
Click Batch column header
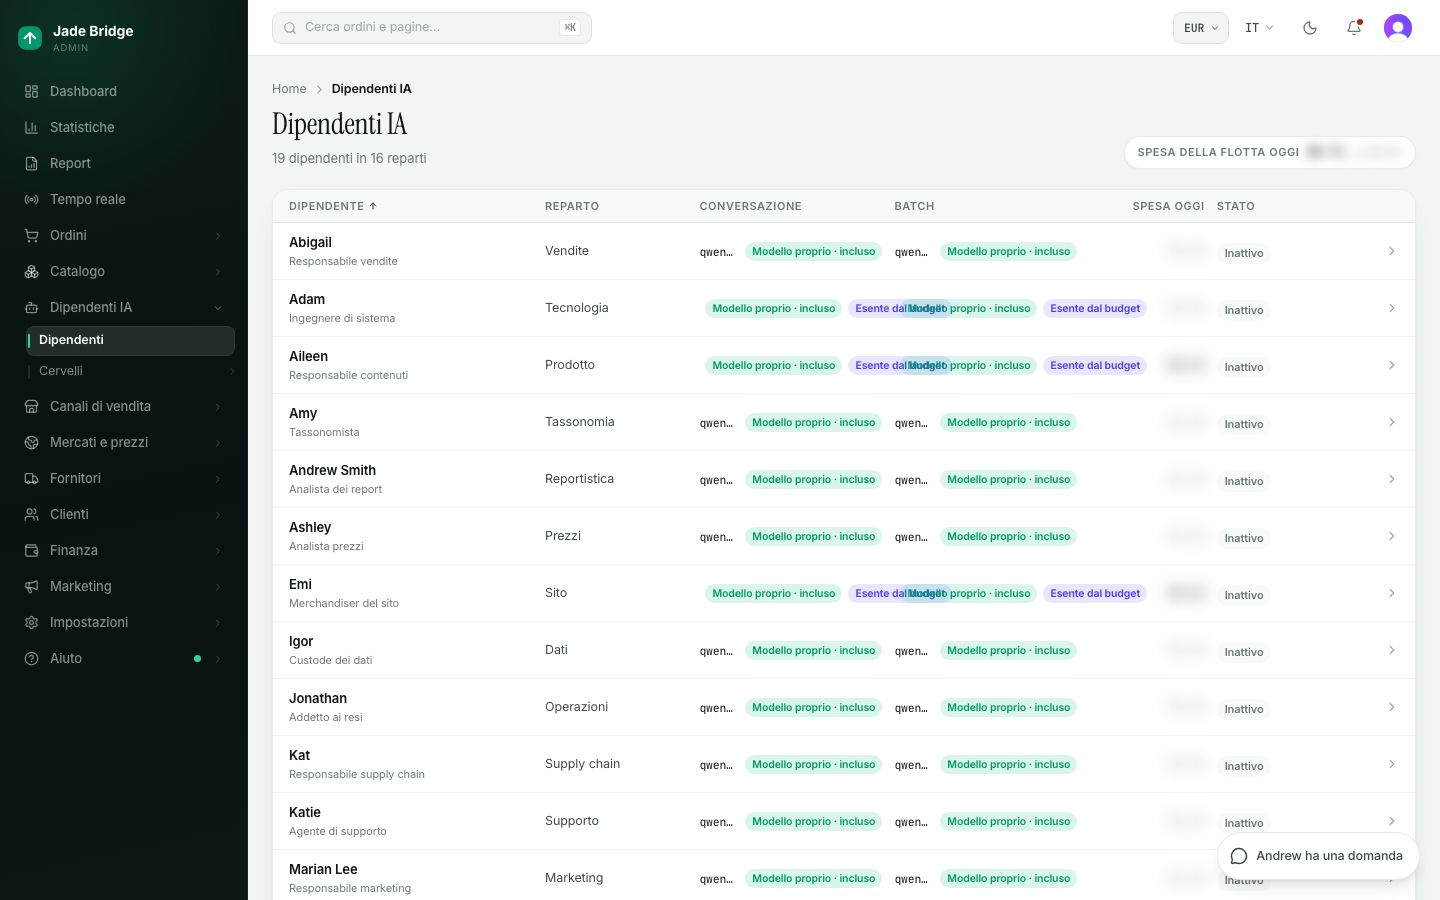(914, 206)
